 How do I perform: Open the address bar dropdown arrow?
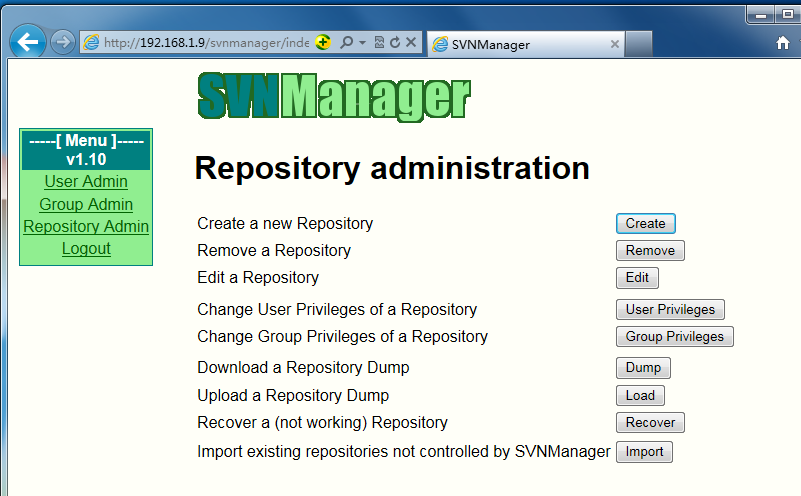pos(362,42)
